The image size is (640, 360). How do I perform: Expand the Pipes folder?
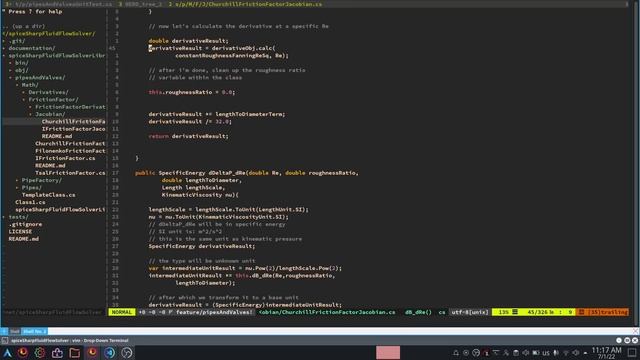pyautogui.click(x=29, y=188)
